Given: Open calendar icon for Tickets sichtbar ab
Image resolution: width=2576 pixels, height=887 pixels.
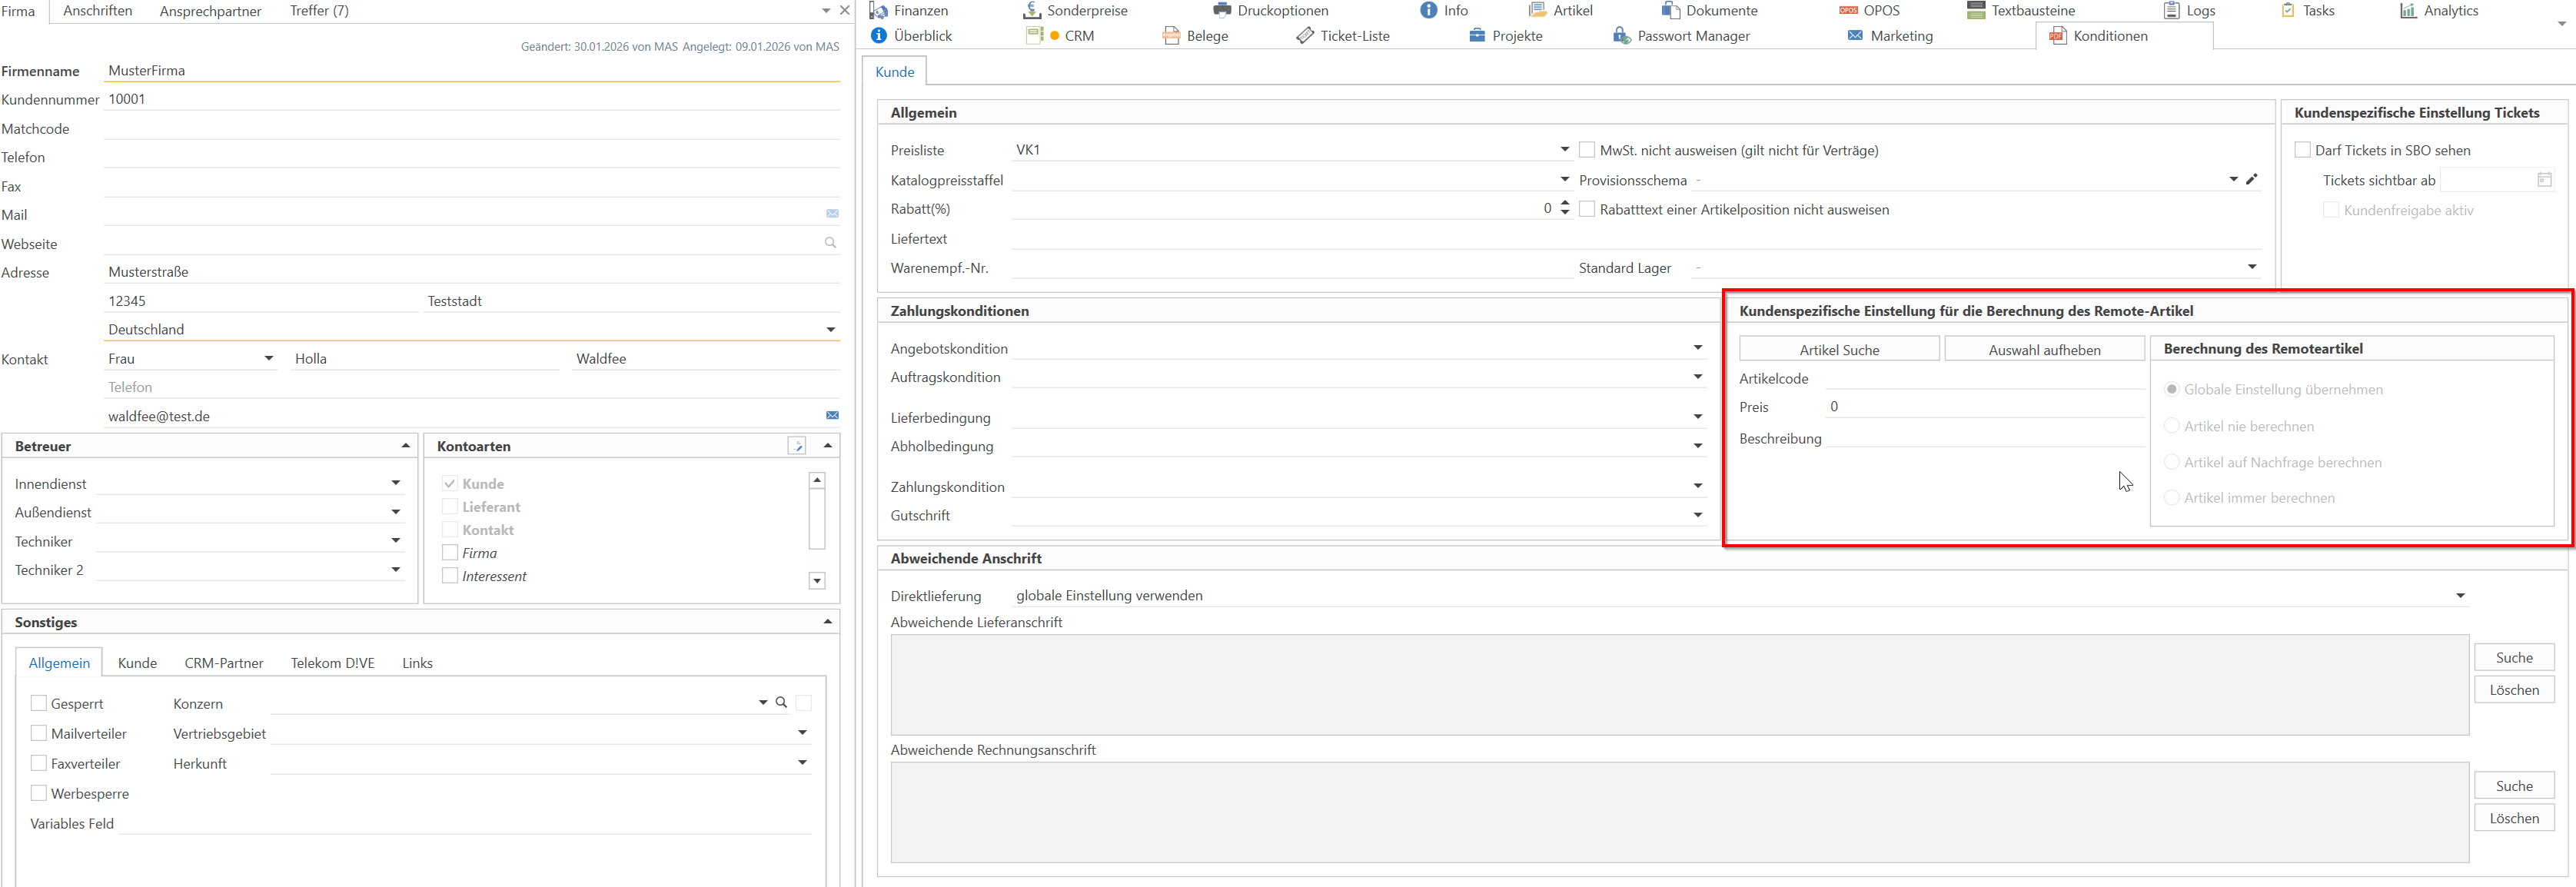Looking at the screenshot, I should [2544, 180].
